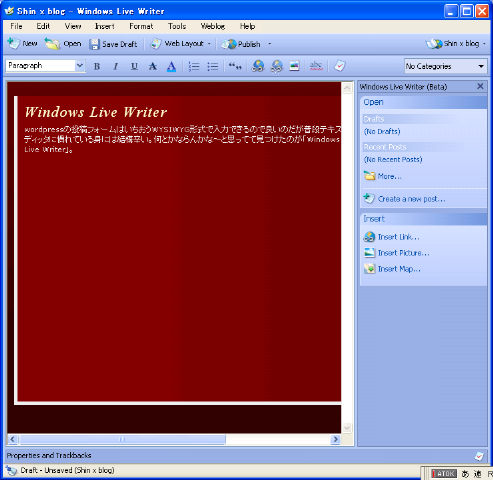Click the checkmark icon after spell check
The height and width of the screenshot is (480, 493).
(339, 66)
